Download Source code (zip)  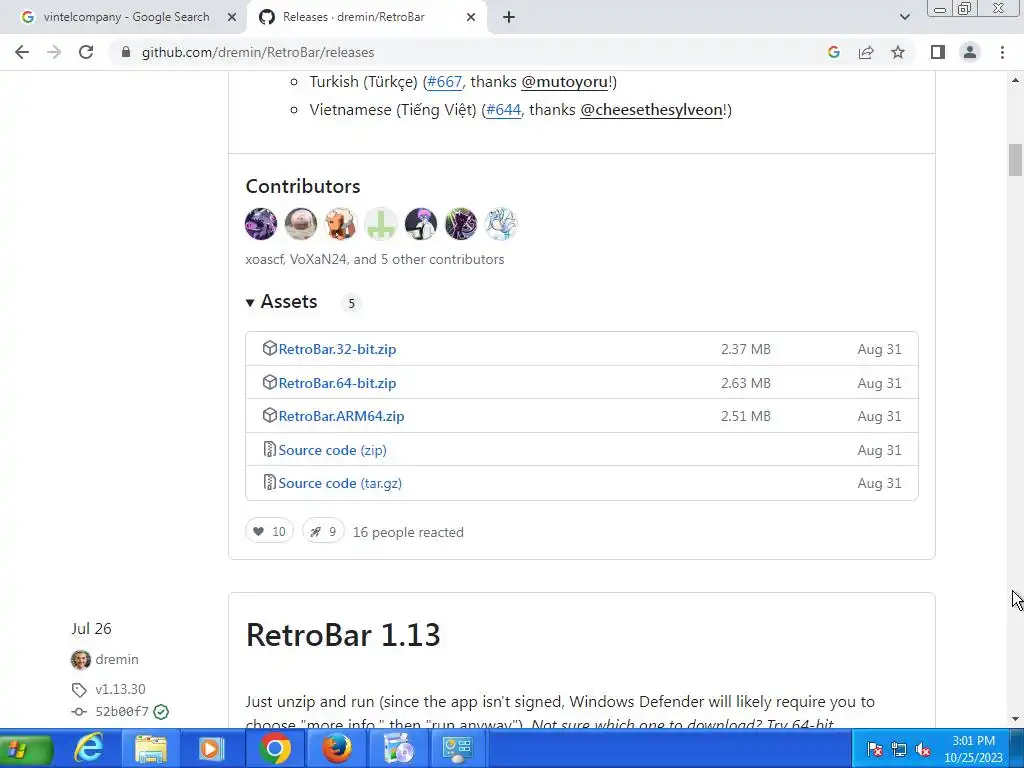coord(332,451)
